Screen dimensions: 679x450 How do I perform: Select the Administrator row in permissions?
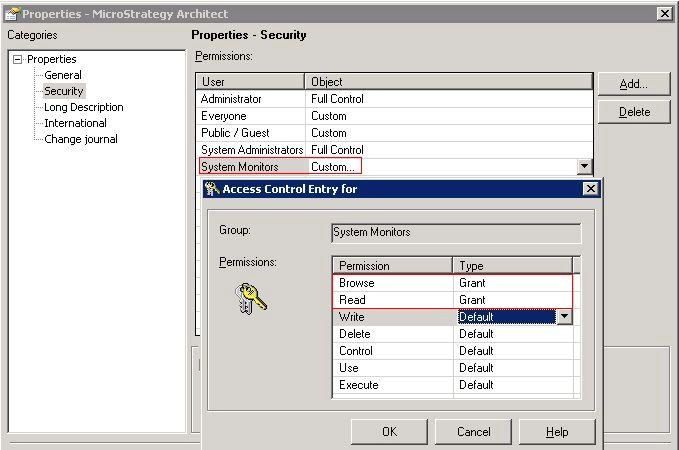[x=394, y=99]
